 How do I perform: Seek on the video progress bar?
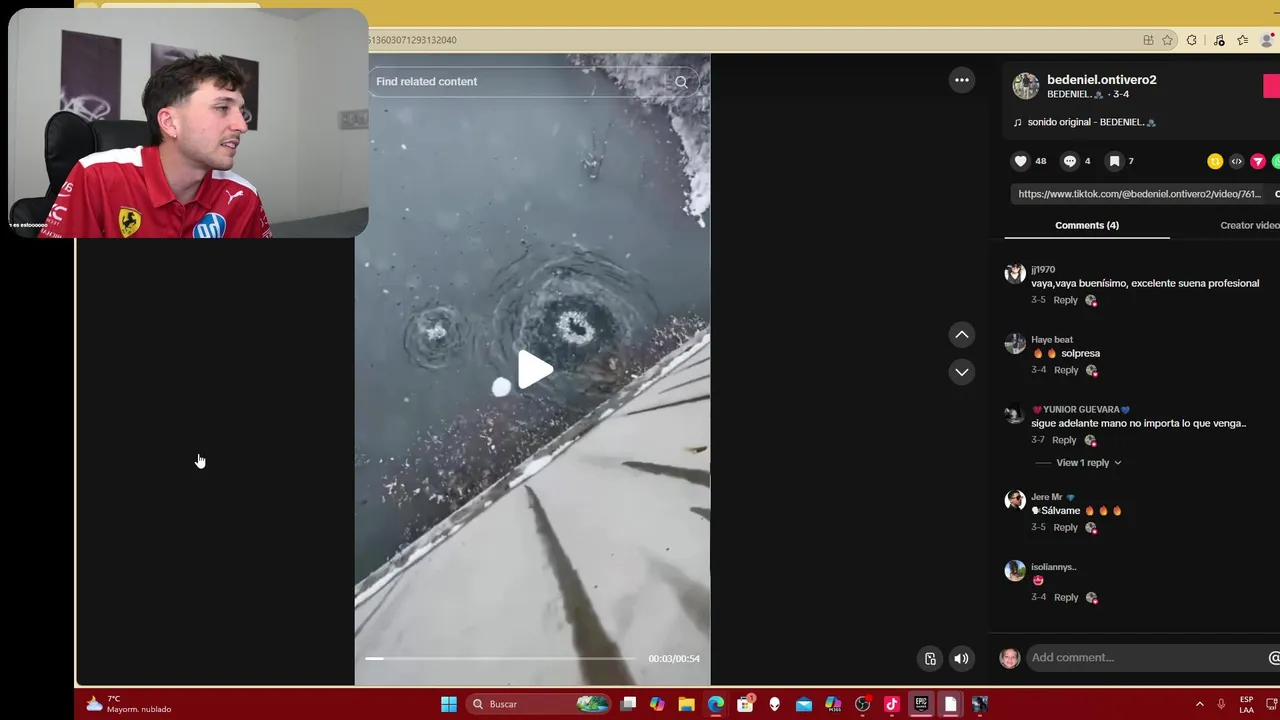(500, 658)
